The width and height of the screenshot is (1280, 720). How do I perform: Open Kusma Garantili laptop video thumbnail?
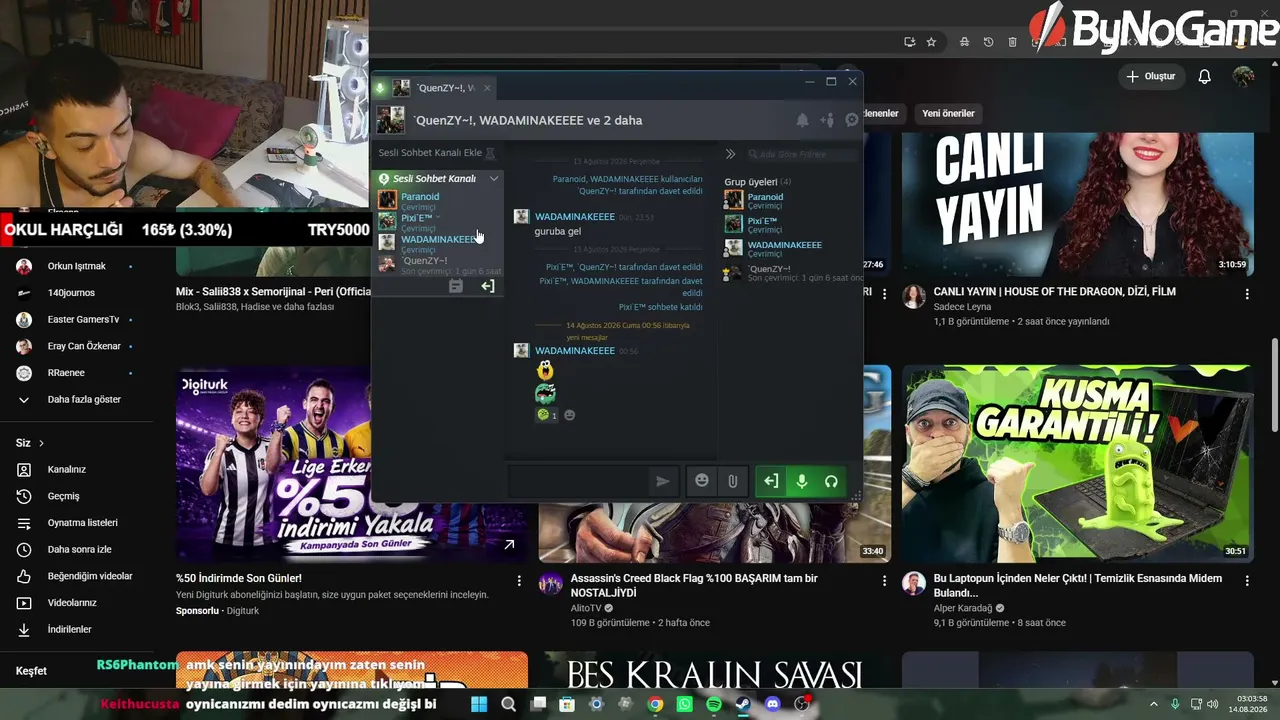coord(1078,464)
